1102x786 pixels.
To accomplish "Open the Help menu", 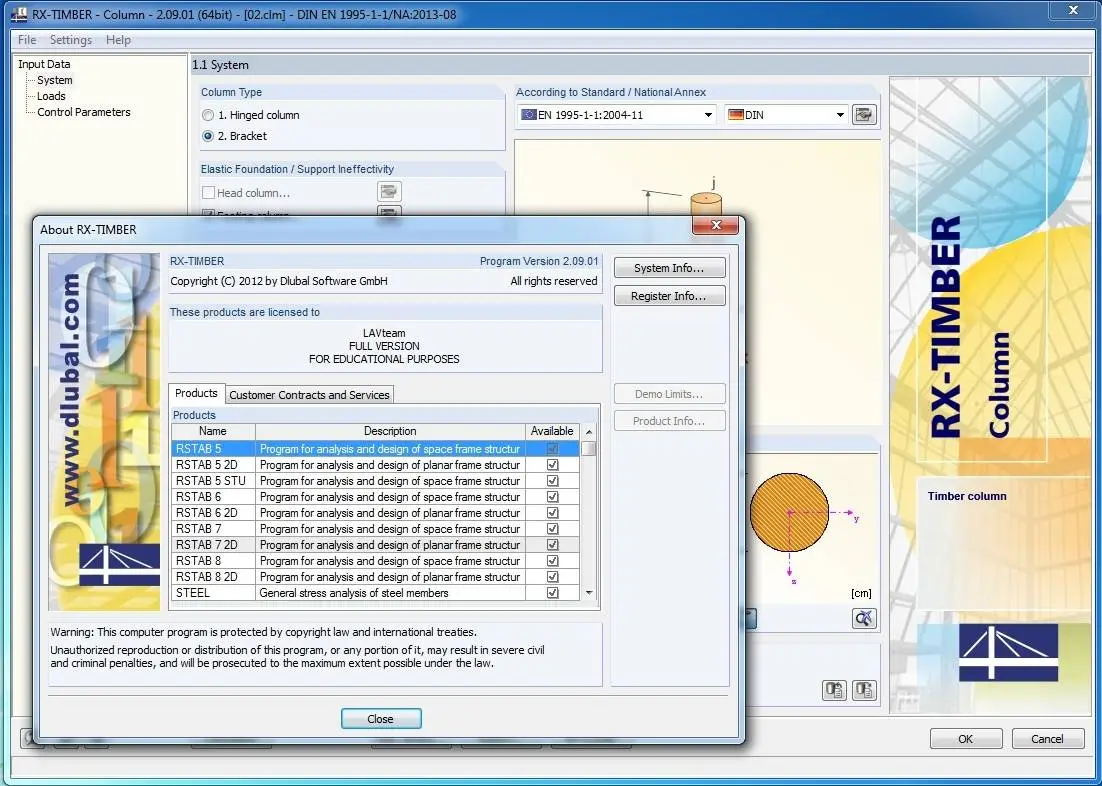I will 118,40.
